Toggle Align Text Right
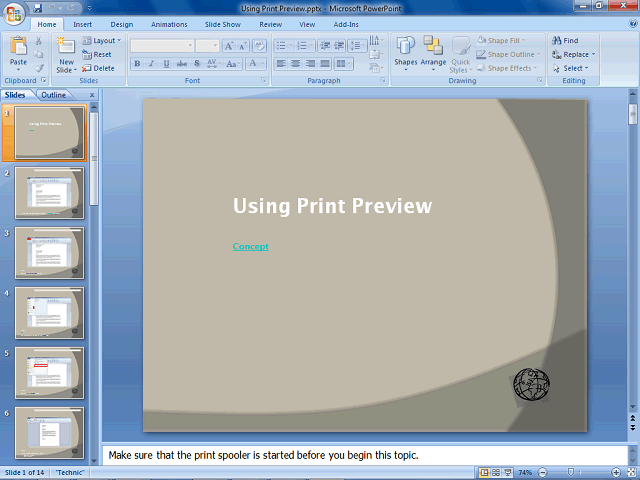This screenshot has height=480, width=640. coord(311,64)
